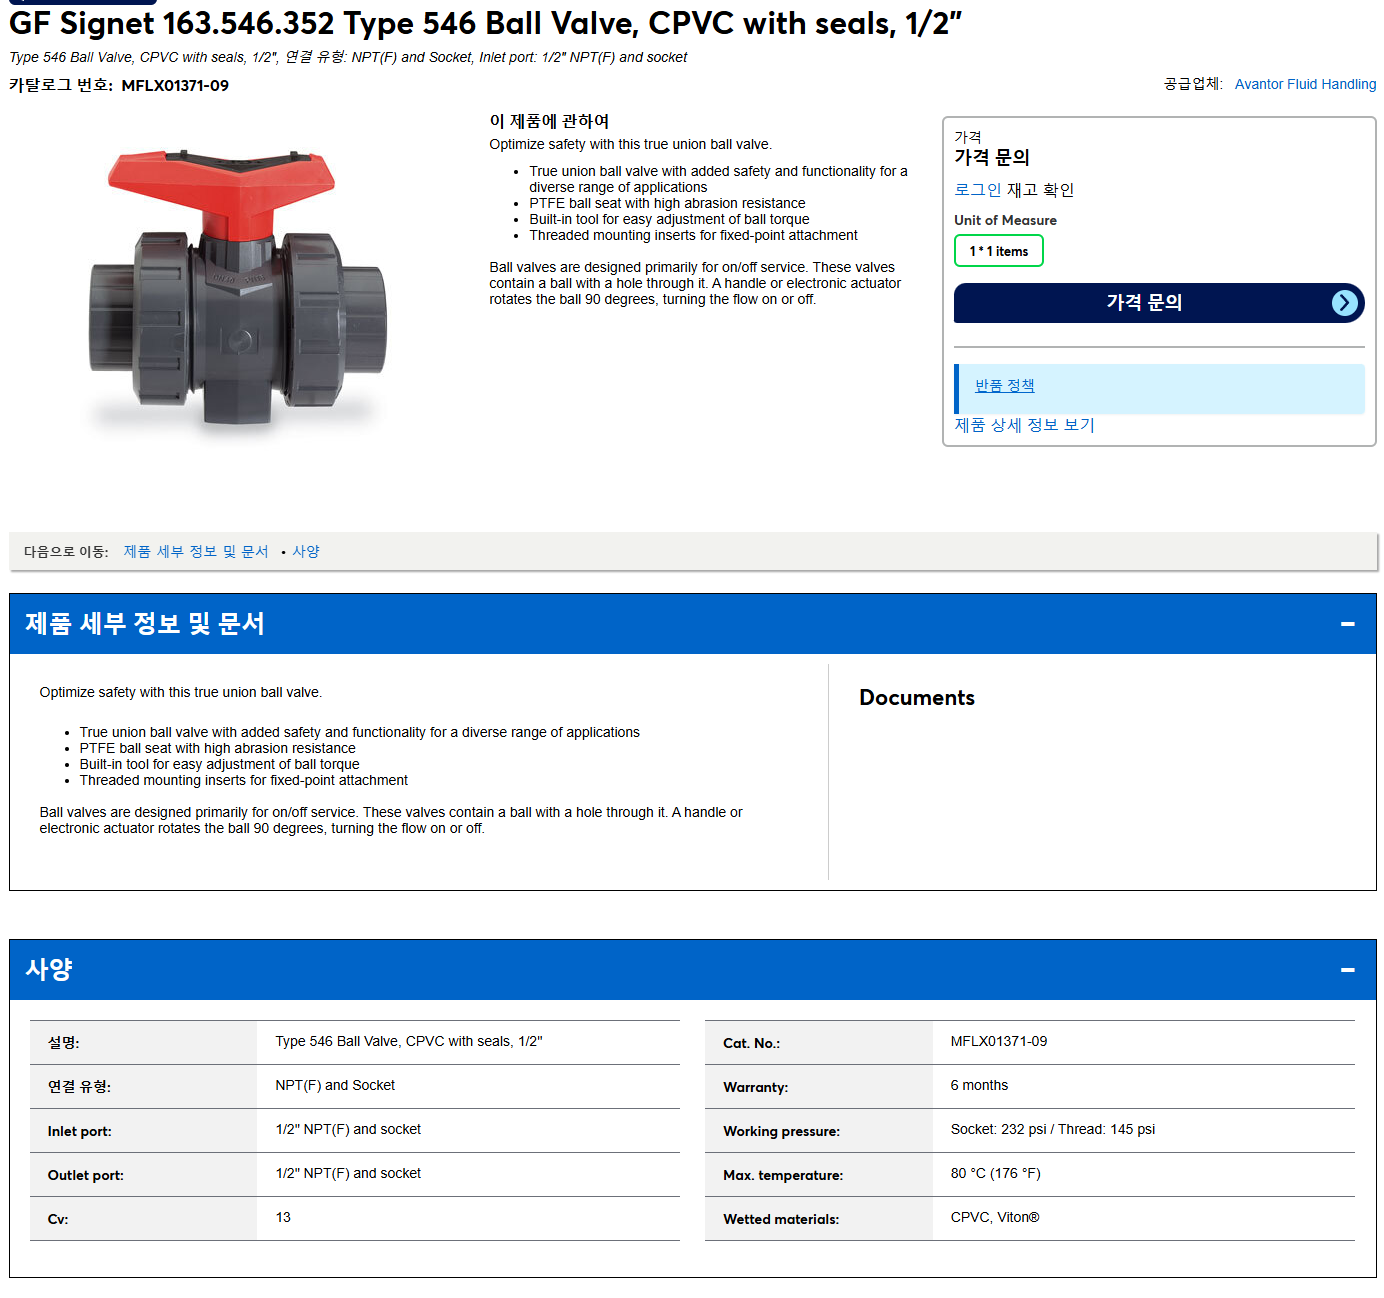Open the Avantor Fluid Handling supplier link
The image size is (1384, 1298).
point(1305,84)
